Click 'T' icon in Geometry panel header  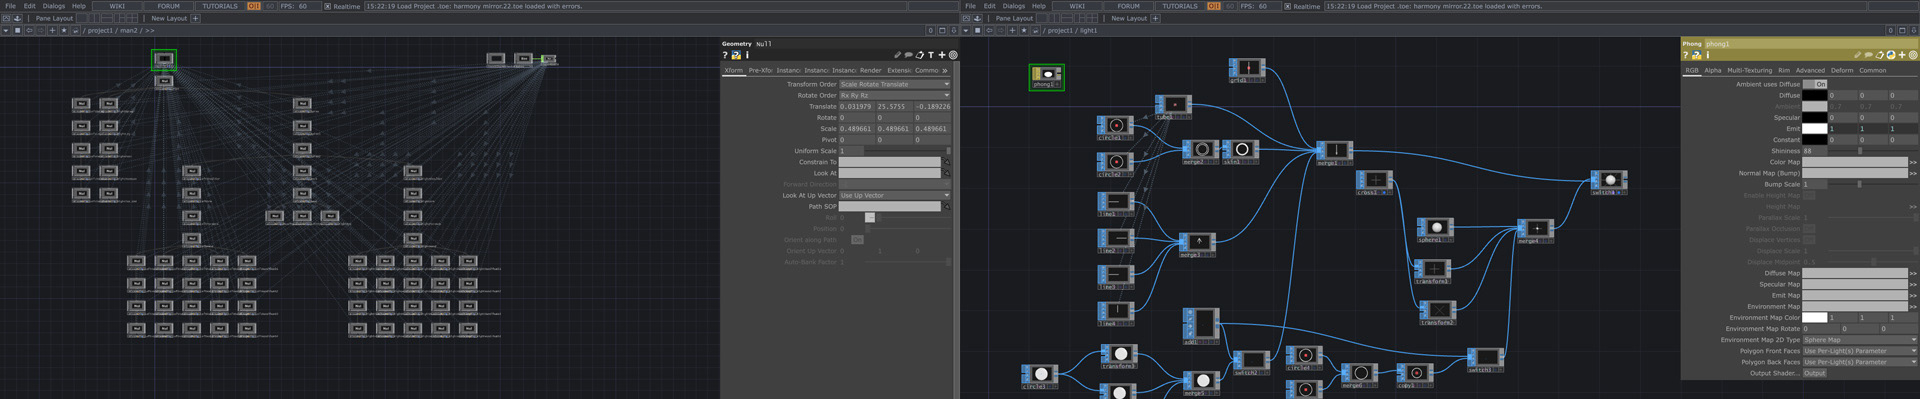[x=931, y=56]
